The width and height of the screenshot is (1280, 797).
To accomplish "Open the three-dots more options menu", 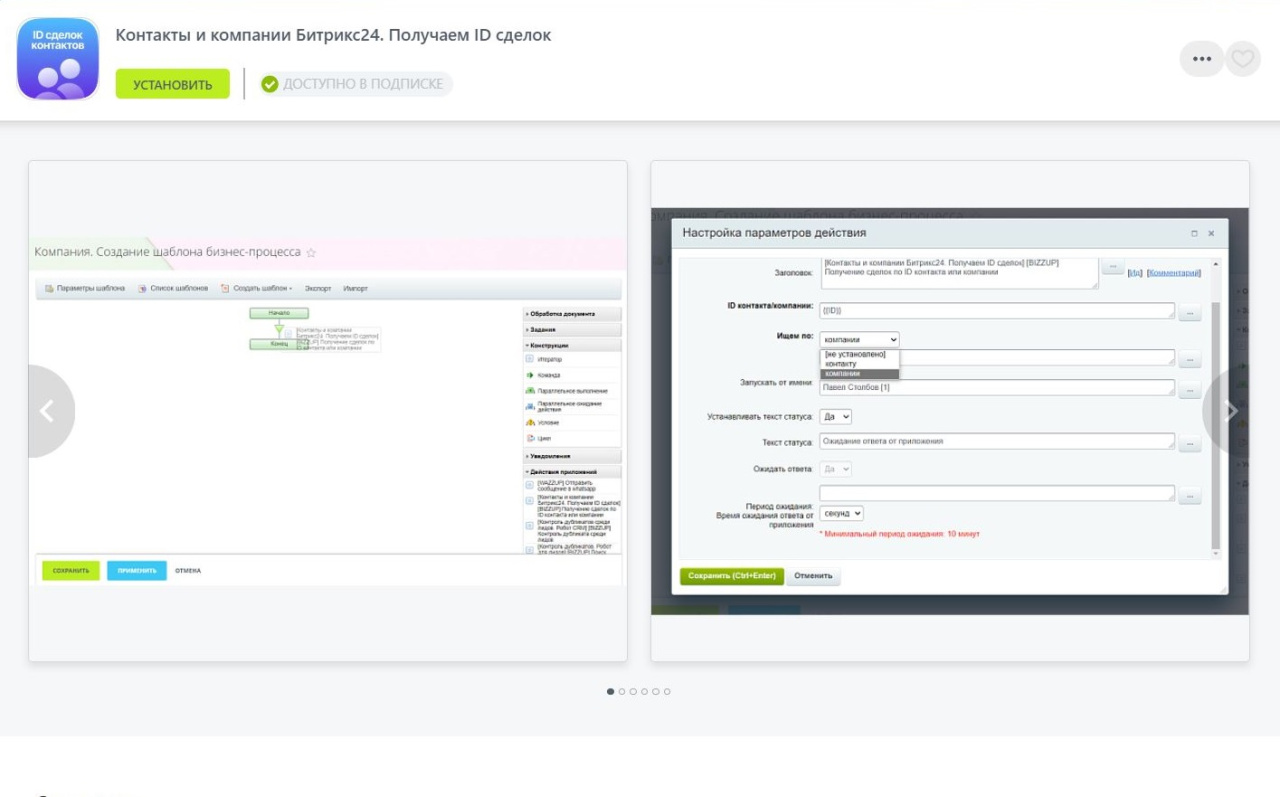I will point(1201,59).
